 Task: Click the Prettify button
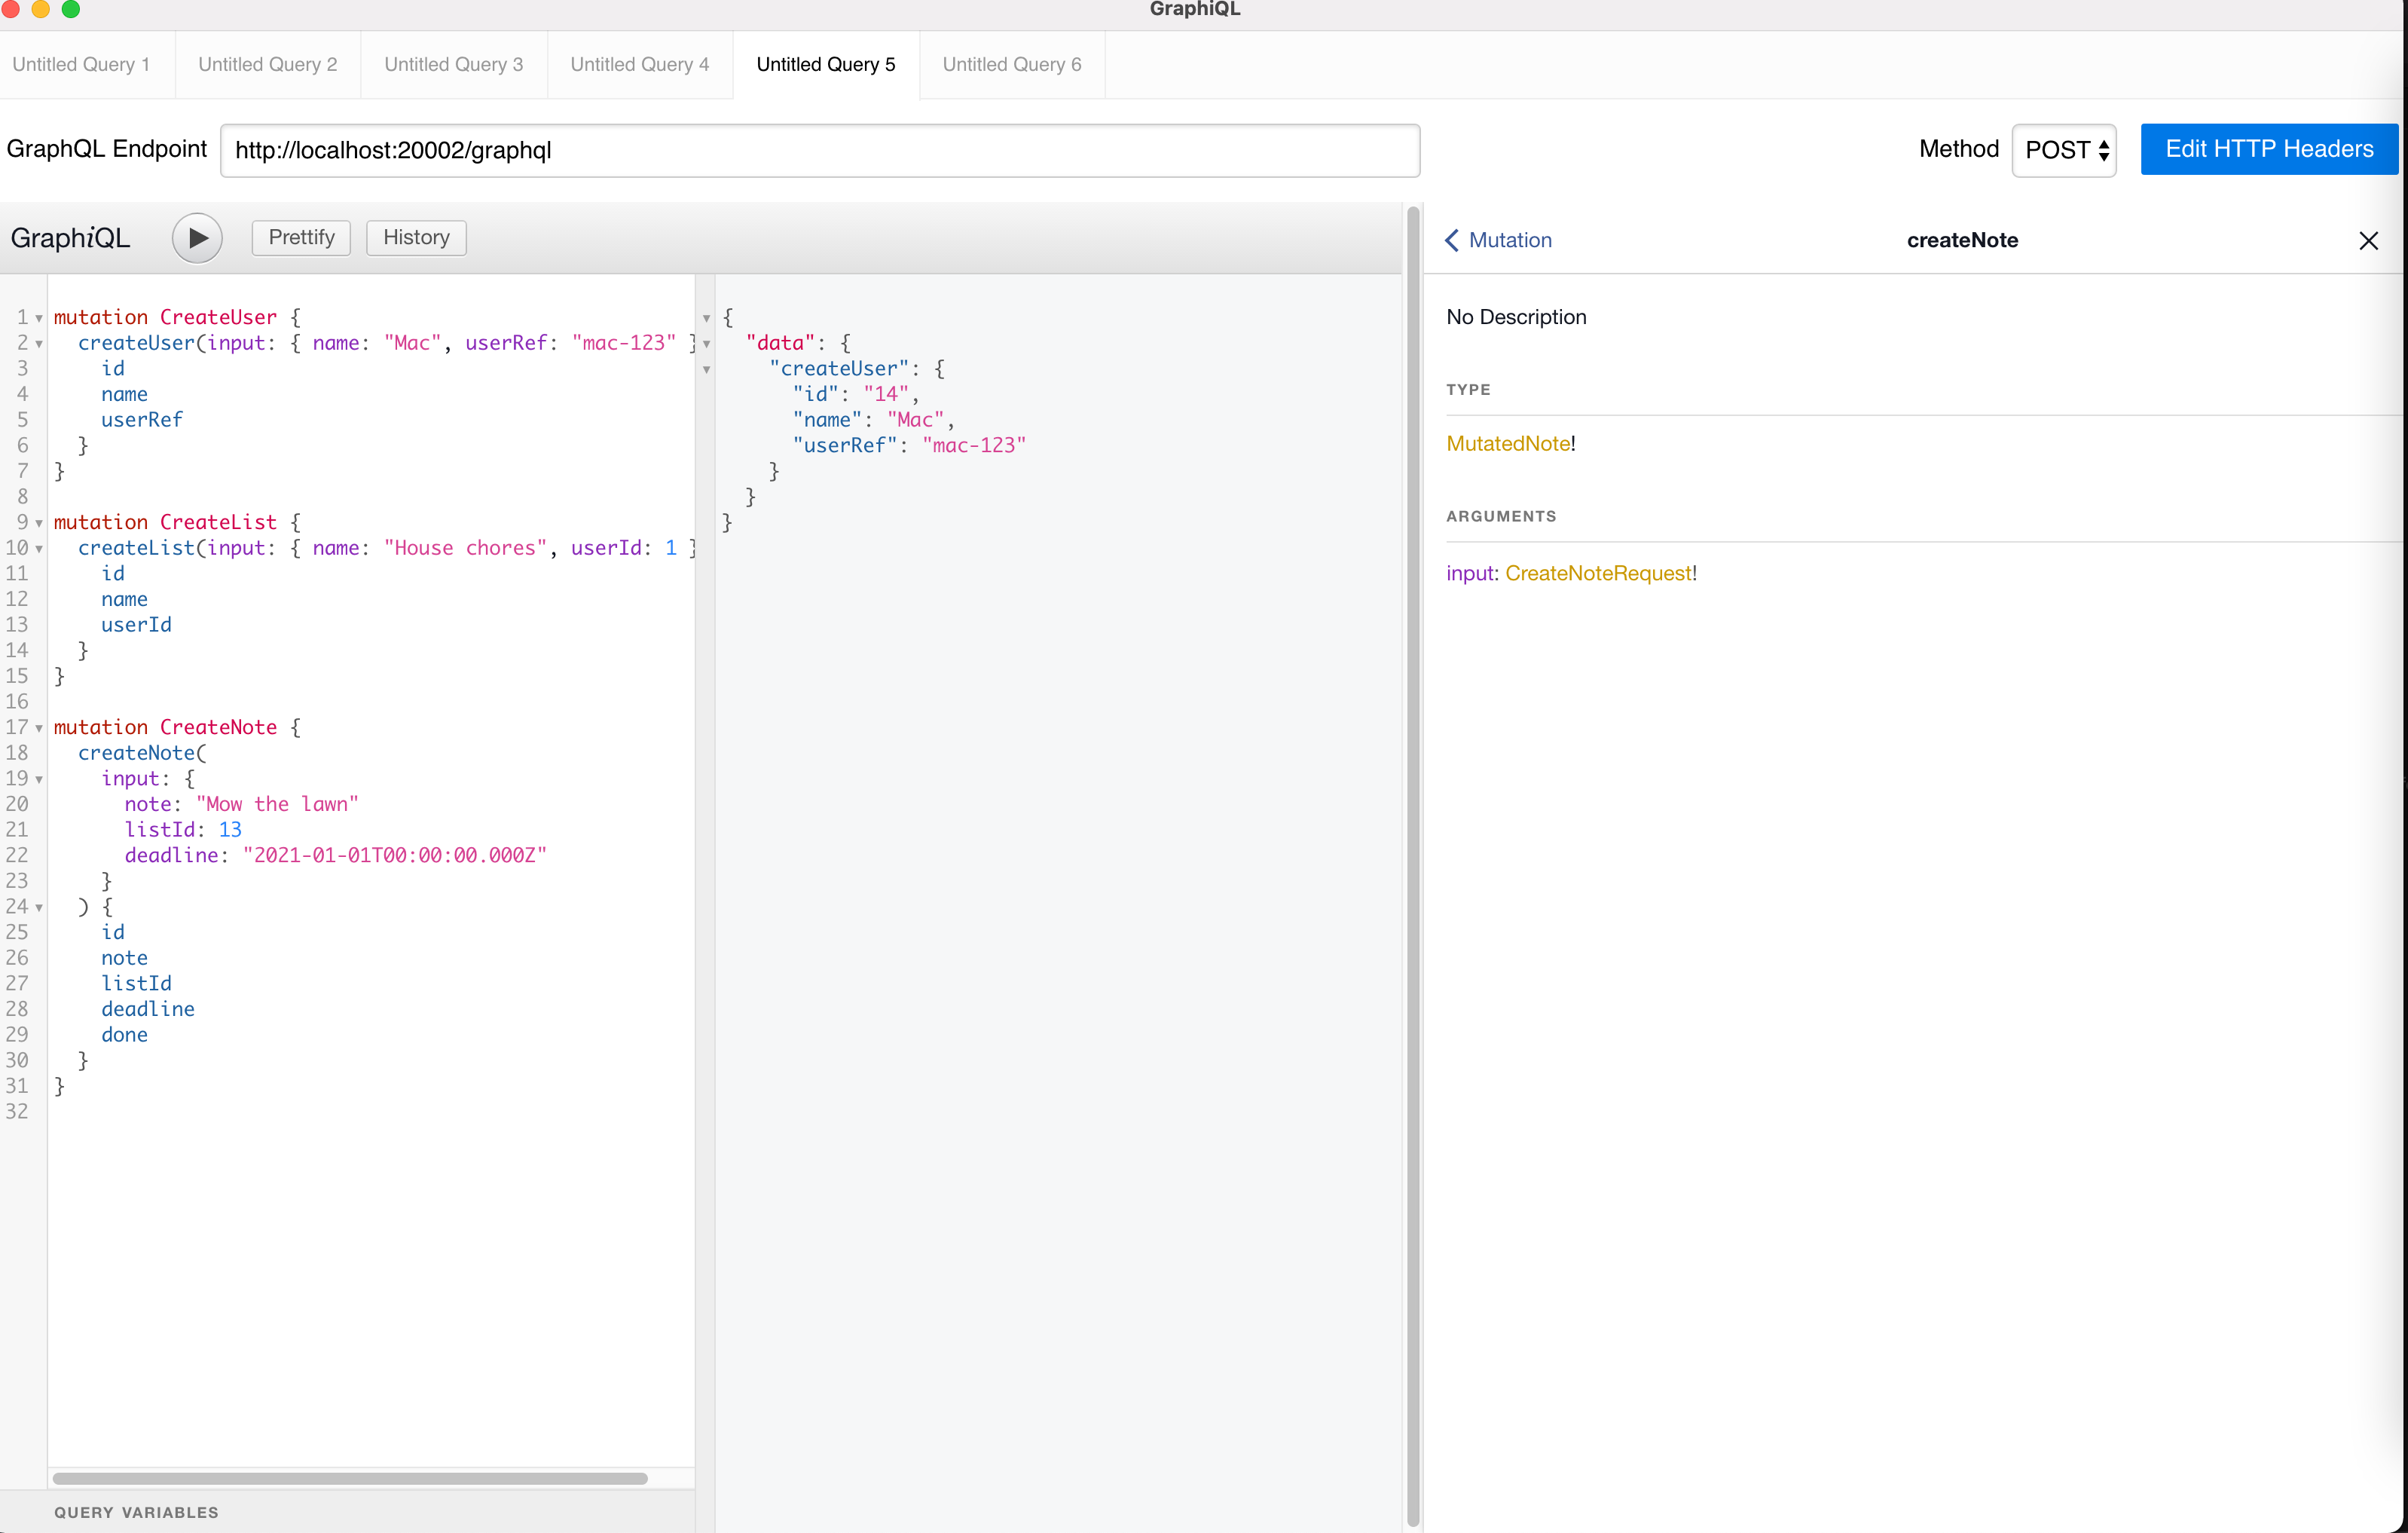click(x=301, y=237)
